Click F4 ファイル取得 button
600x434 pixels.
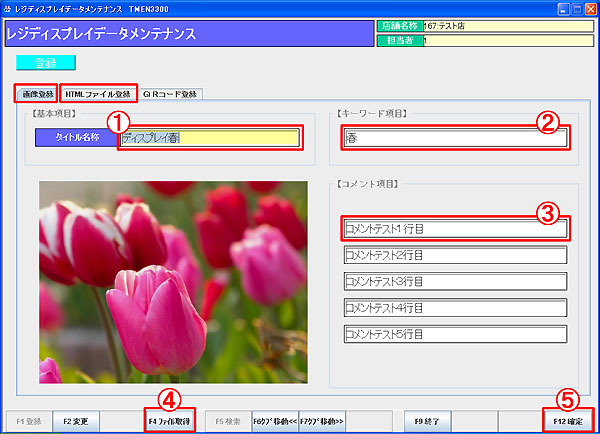pyautogui.click(x=170, y=421)
